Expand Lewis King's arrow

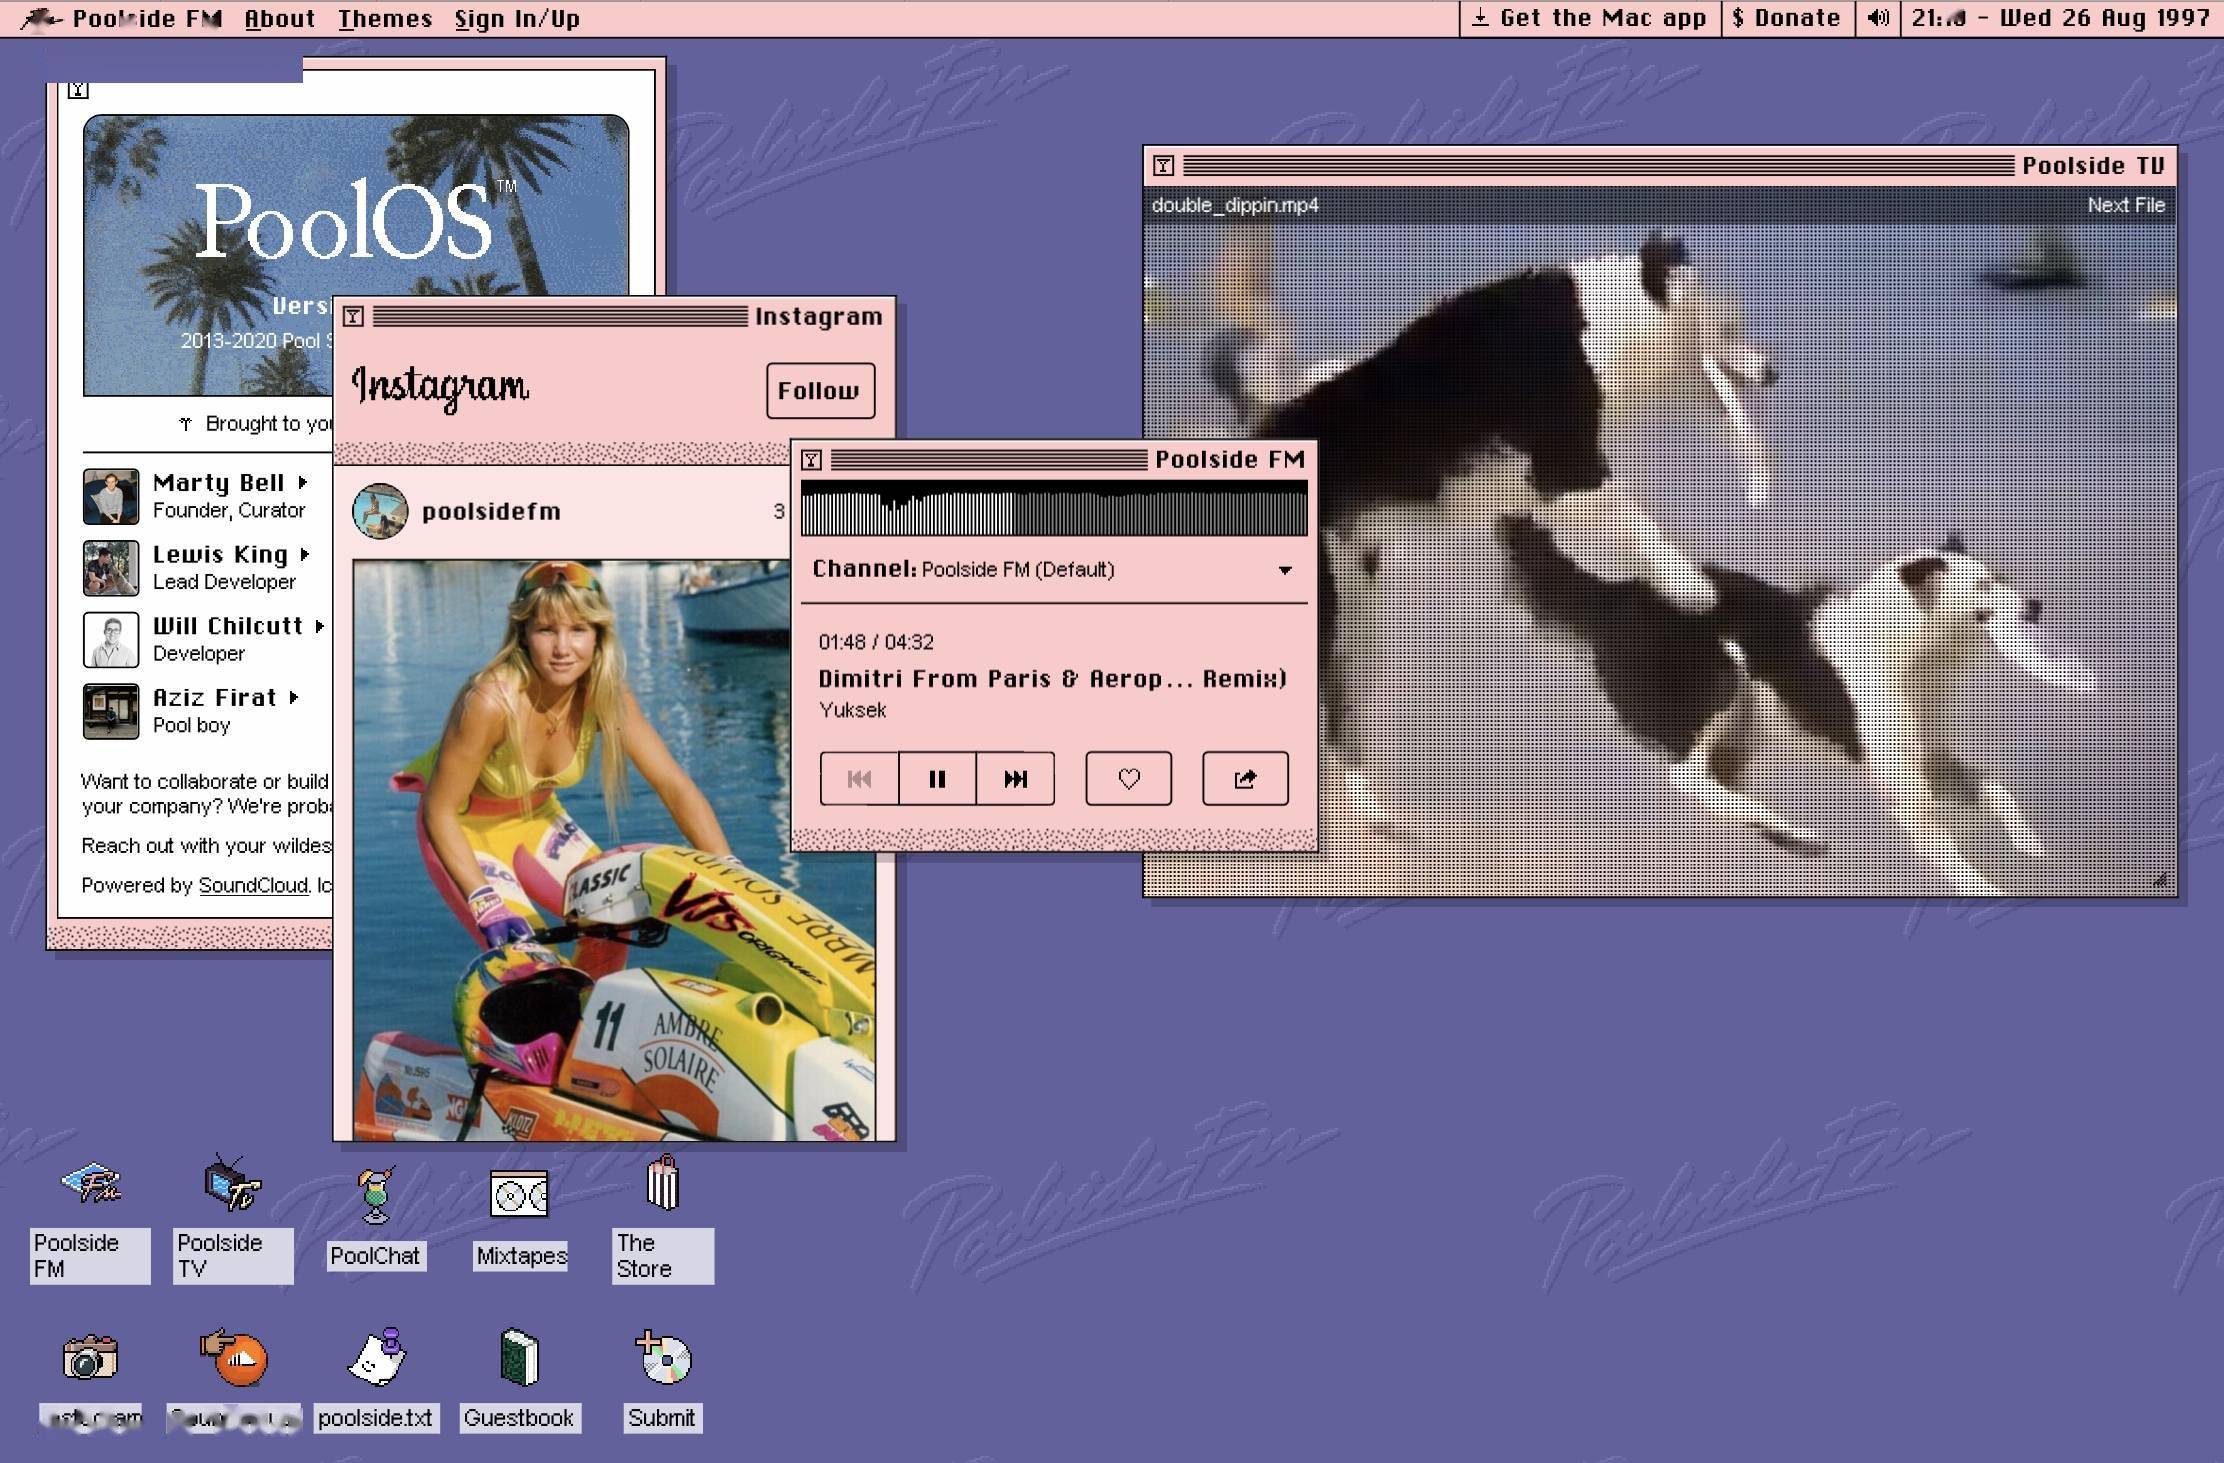[305, 554]
